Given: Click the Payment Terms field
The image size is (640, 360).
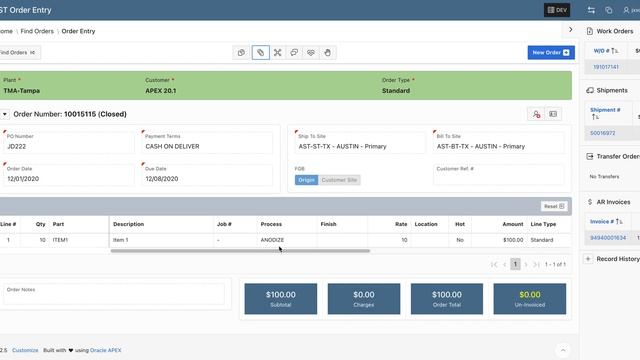Looking at the screenshot, I should pos(207,142).
